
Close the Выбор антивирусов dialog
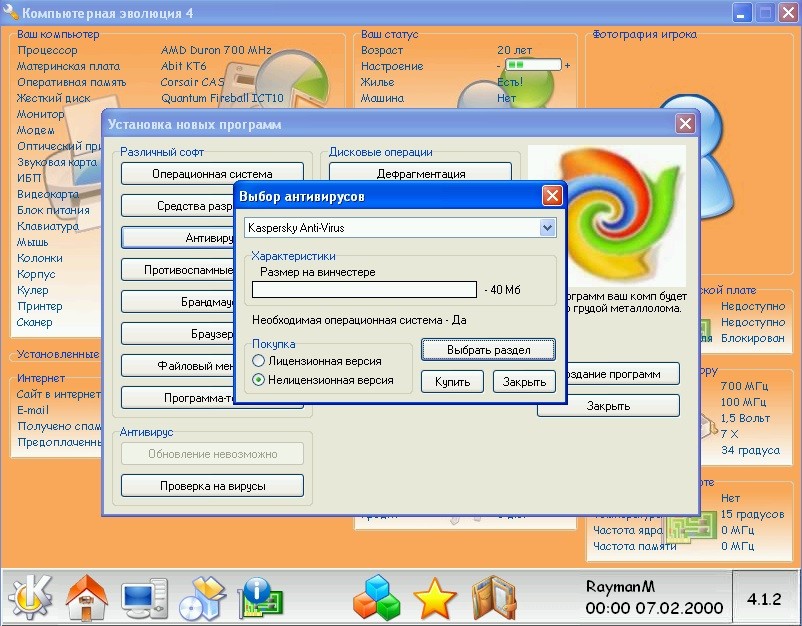point(552,195)
